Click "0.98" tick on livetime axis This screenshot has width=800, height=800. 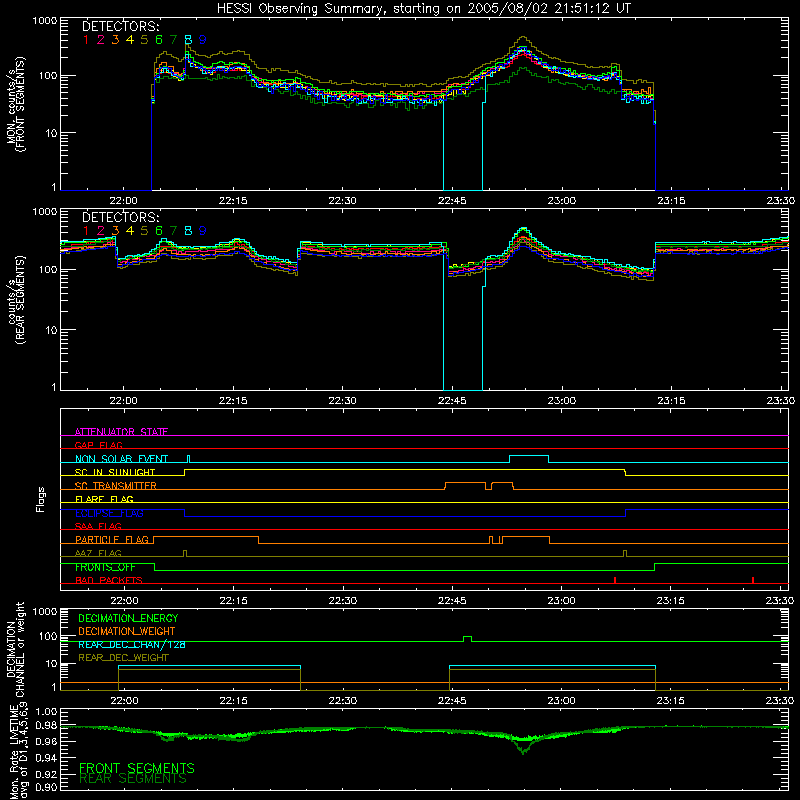[x=46, y=725]
